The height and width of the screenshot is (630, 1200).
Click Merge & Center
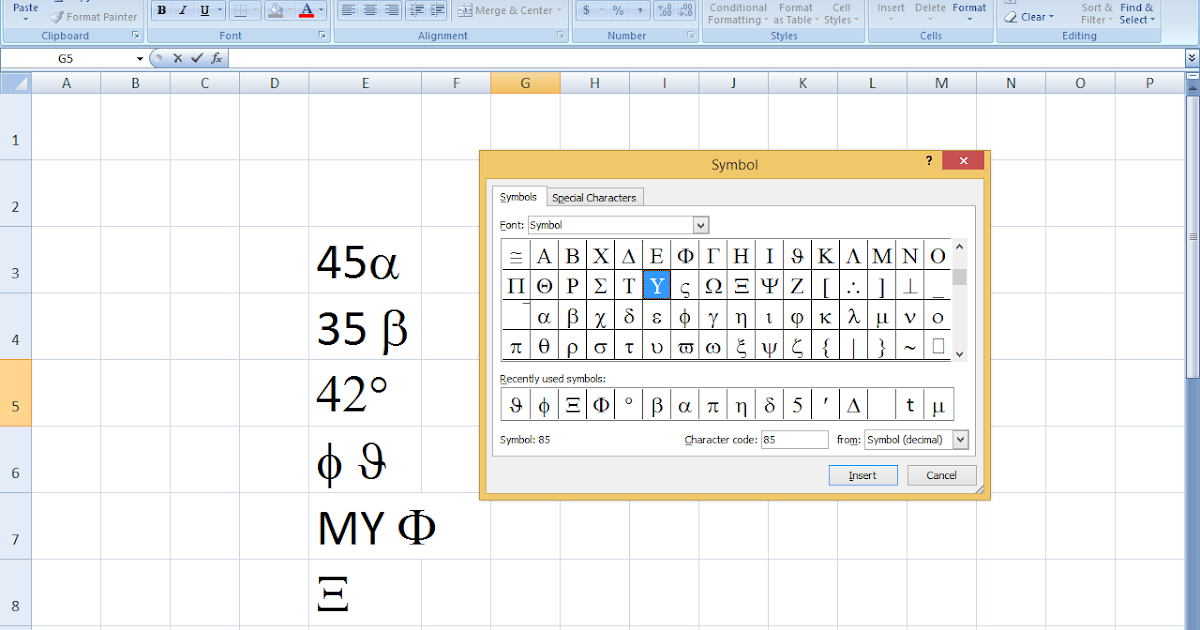click(x=509, y=11)
